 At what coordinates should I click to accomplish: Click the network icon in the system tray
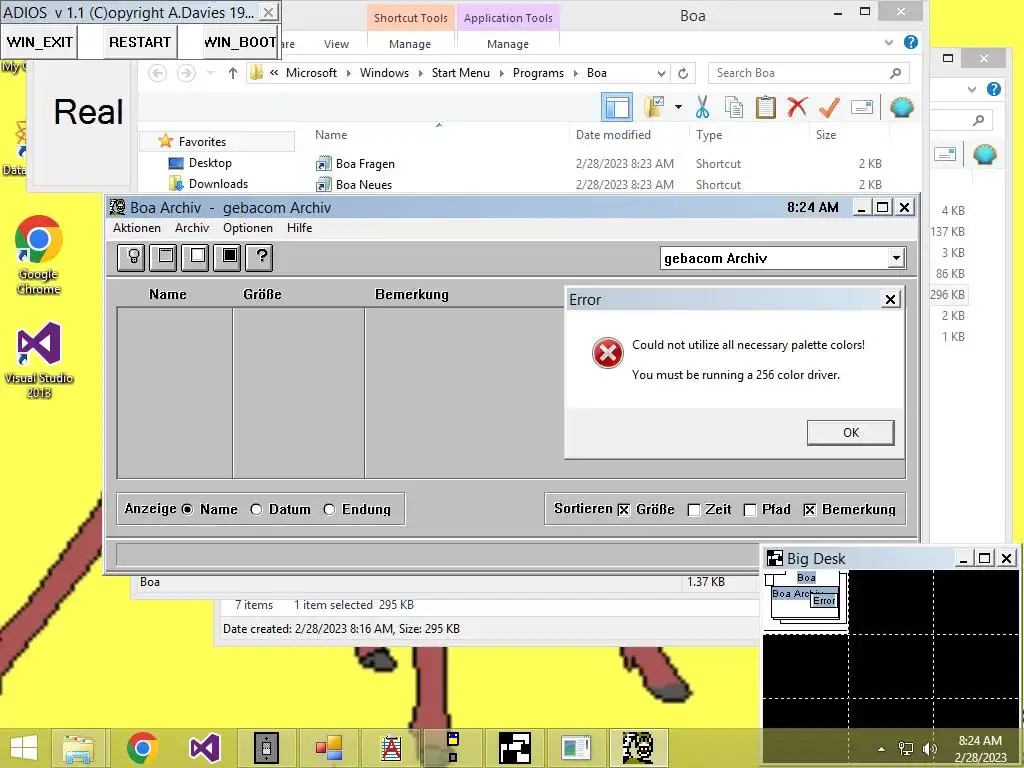tap(906, 749)
